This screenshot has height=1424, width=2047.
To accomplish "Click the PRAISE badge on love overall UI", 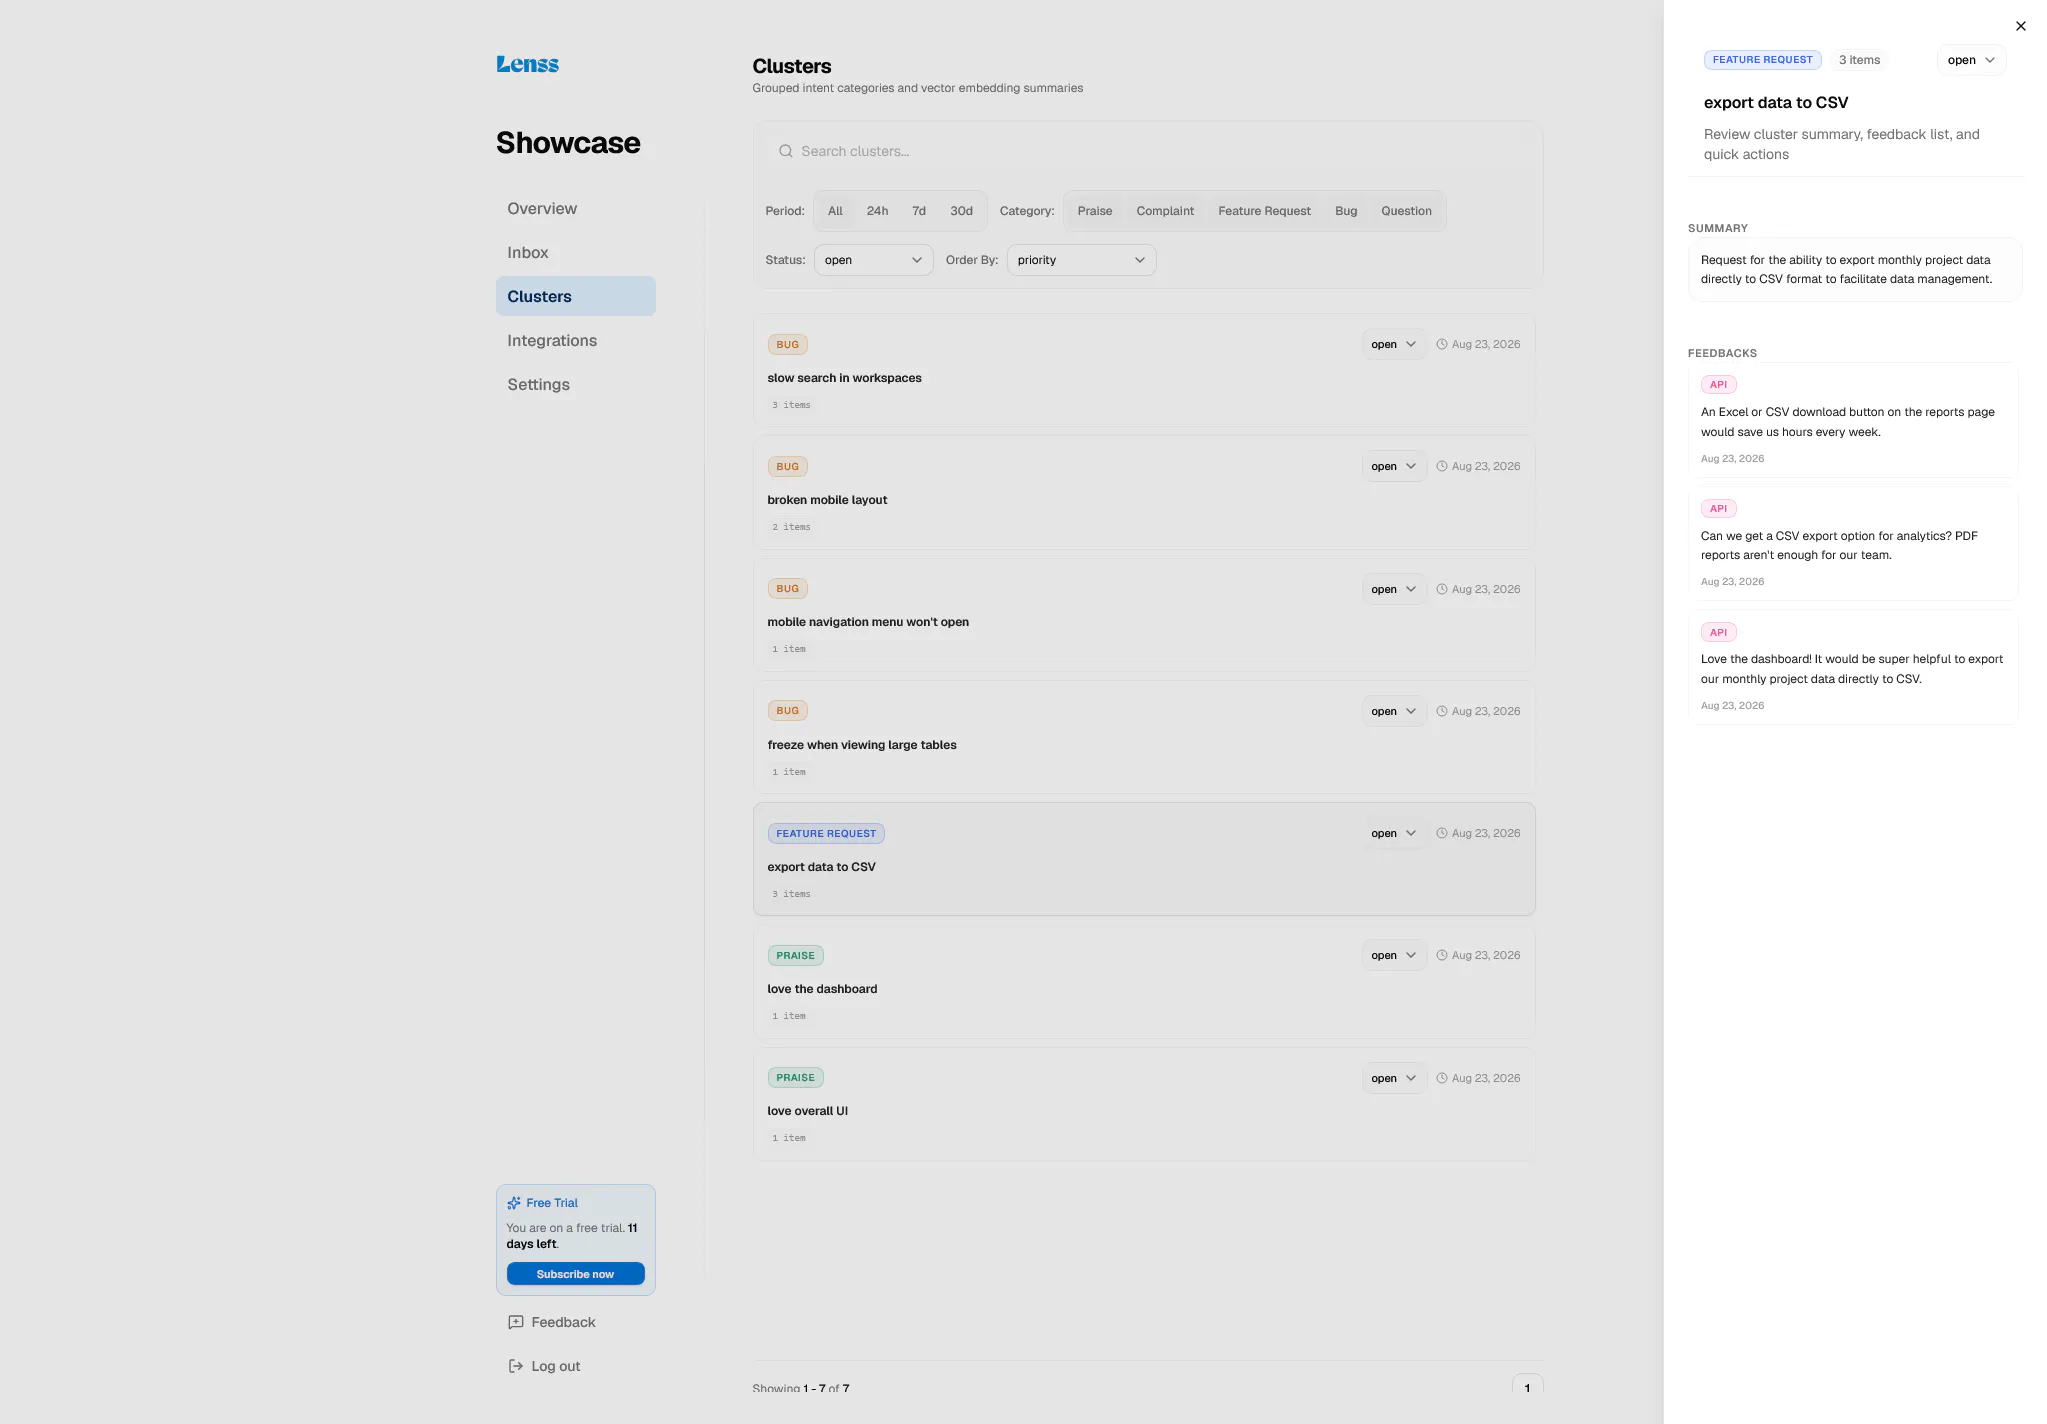I will coord(795,1078).
